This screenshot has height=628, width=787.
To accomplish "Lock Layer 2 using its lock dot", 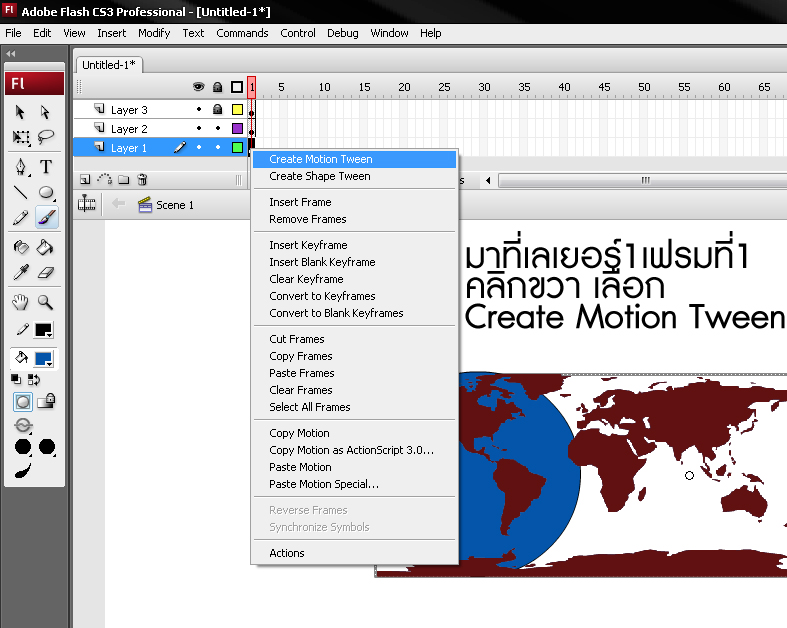I will click(x=218, y=128).
